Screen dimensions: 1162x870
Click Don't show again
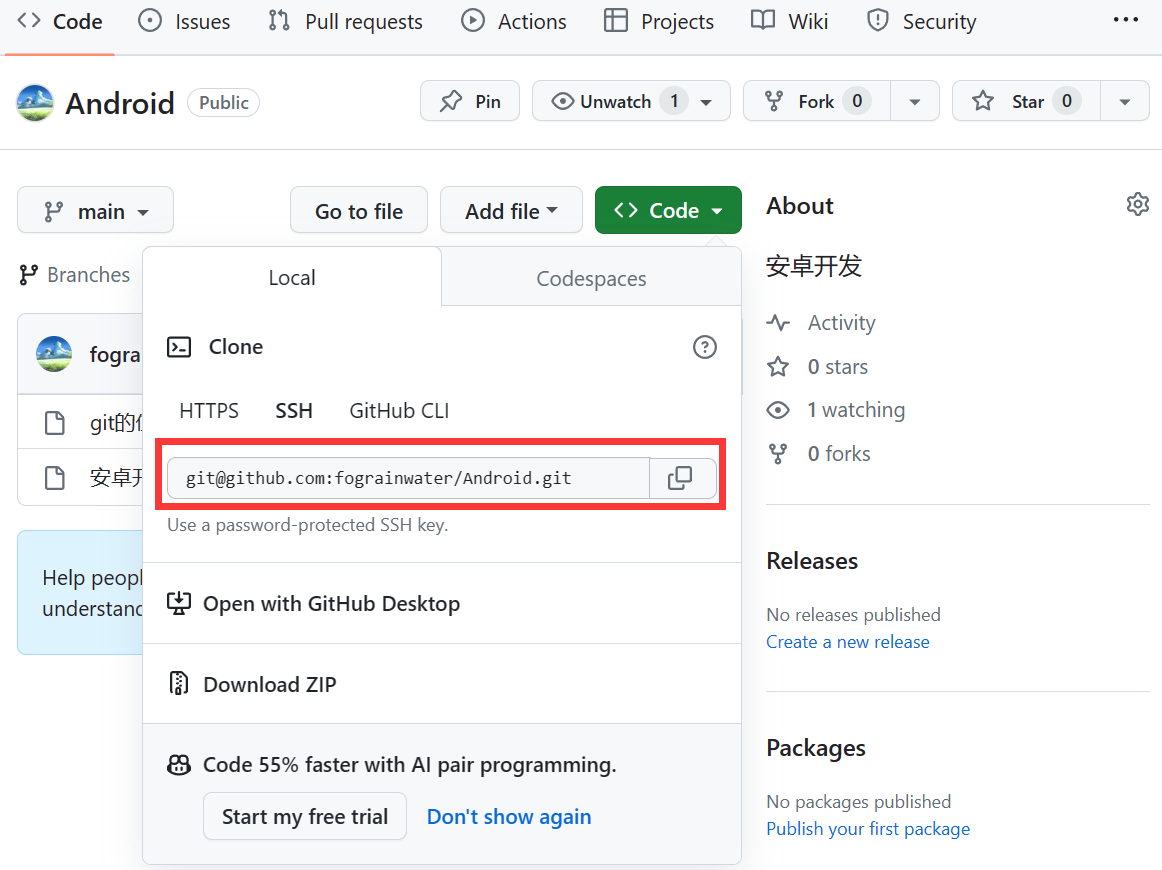click(x=509, y=816)
